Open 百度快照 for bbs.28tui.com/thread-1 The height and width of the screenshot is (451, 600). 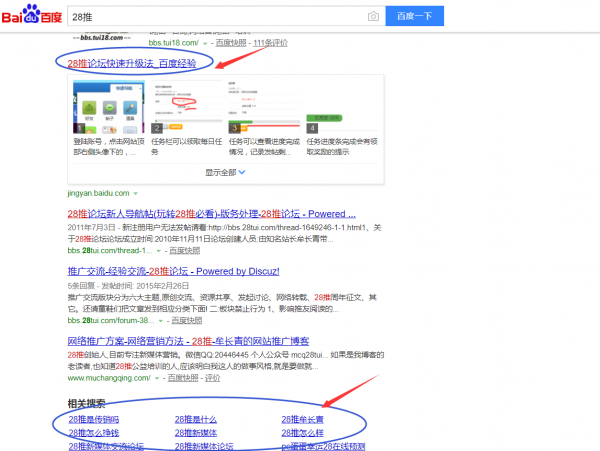pyautogui.click(x=184, y=251)
